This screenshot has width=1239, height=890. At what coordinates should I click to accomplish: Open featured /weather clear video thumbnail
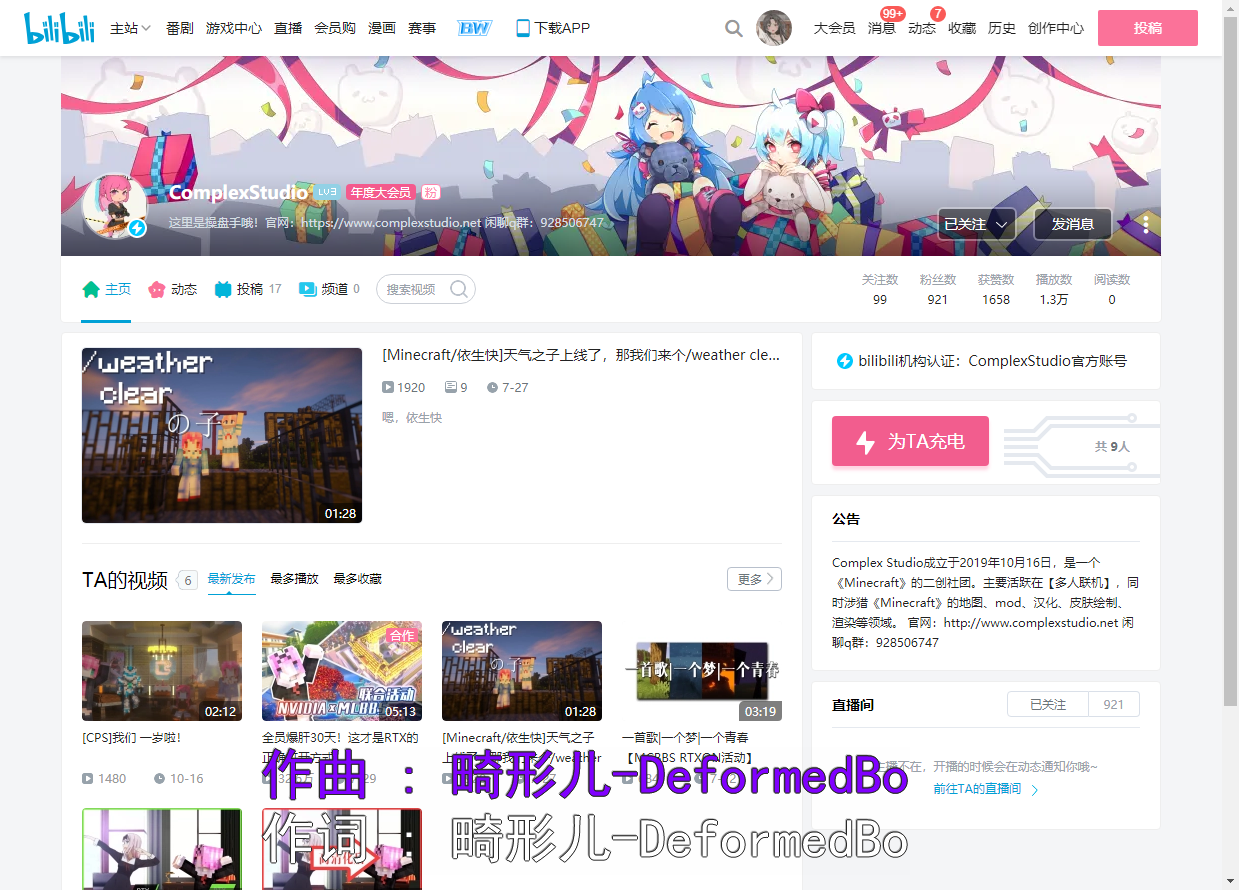pyautogui.click(x=222, y=435)
